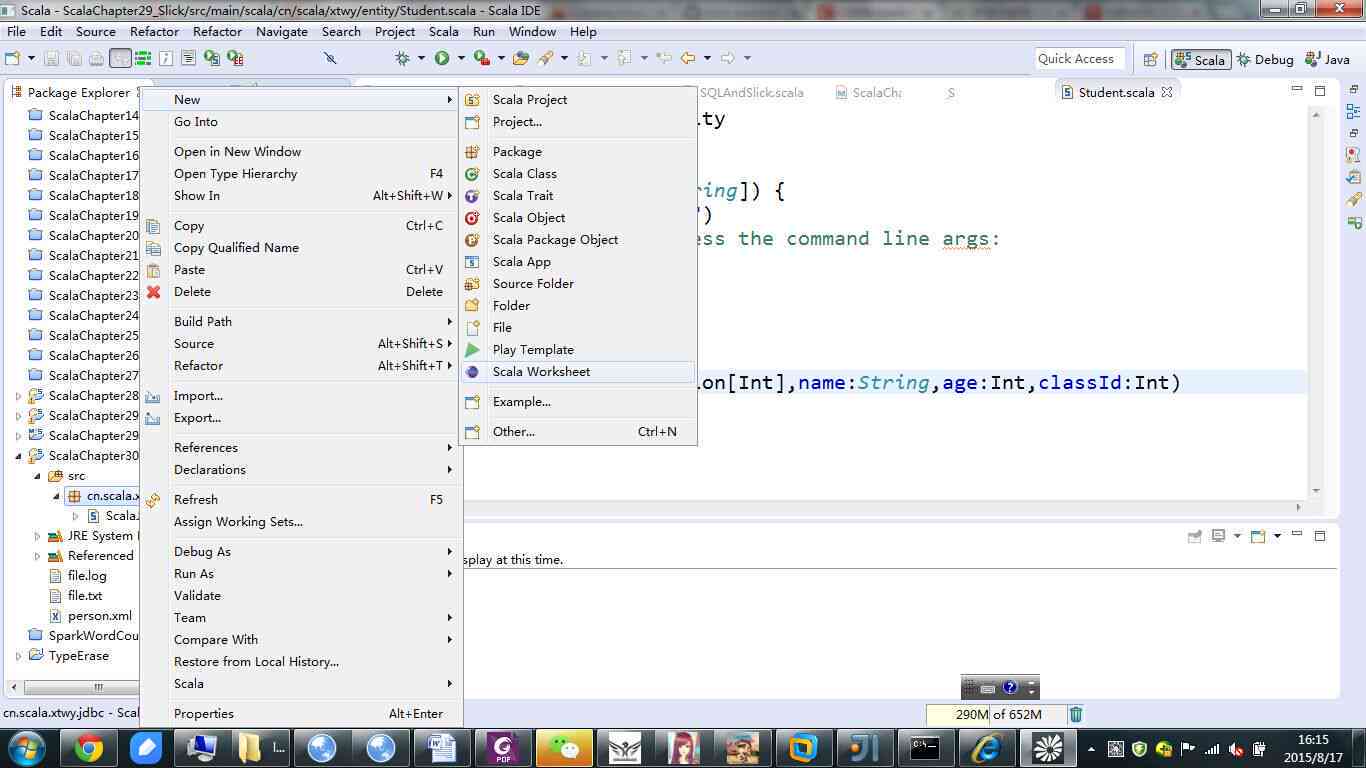Click the Refresh icon in context menu
Viewport: 1366px width, 768px height.
[153, 500]
